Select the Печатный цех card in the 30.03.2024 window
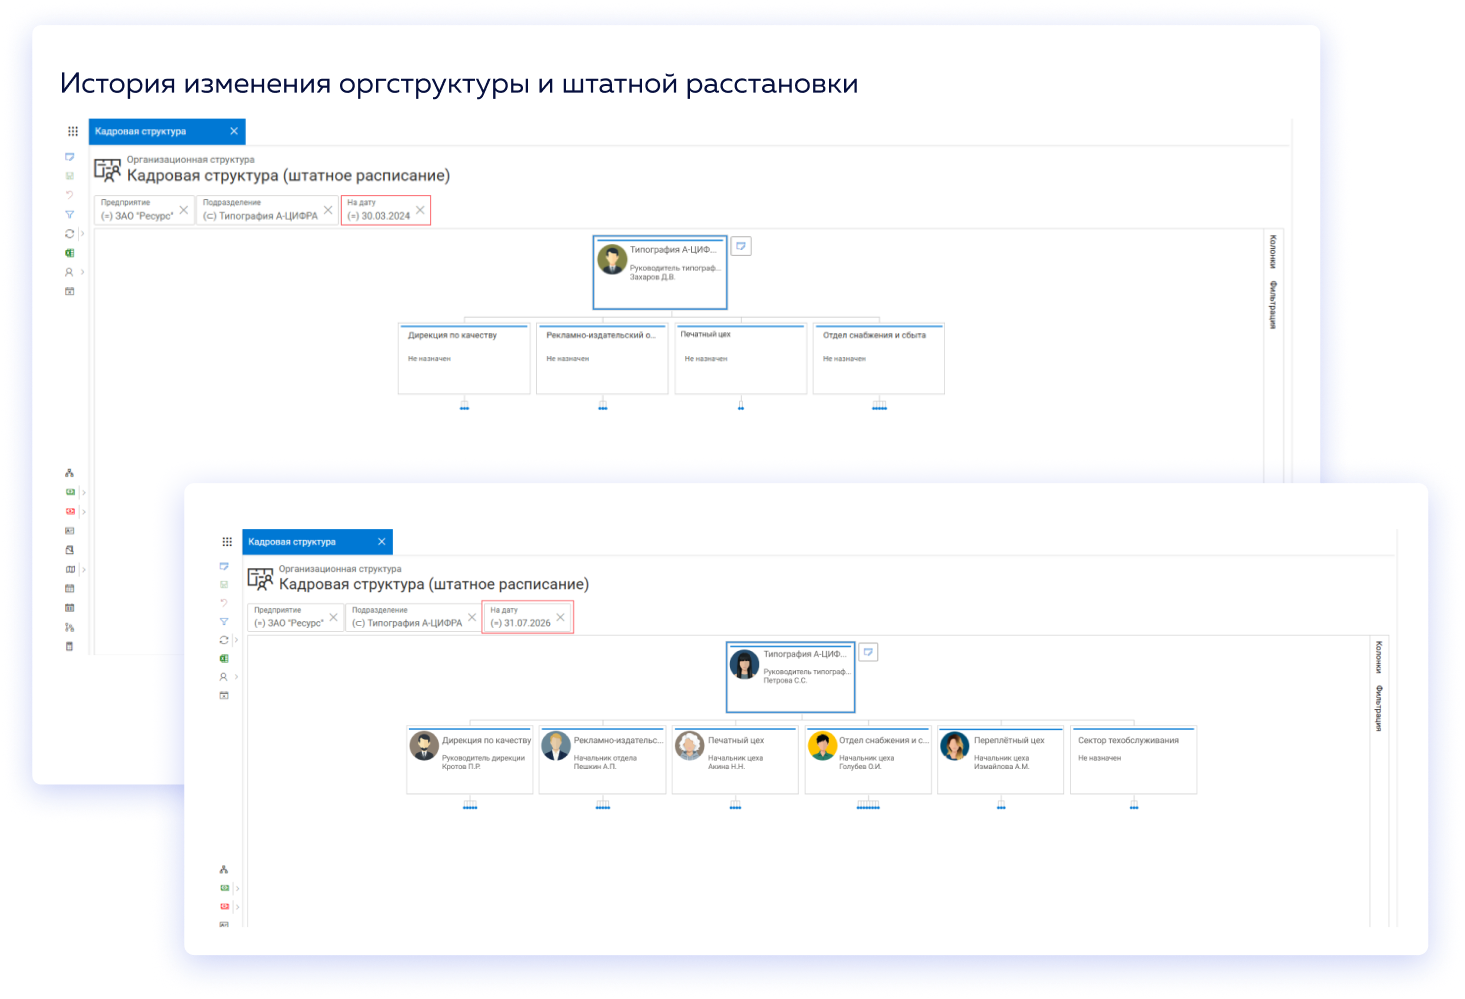This screenshot has width=1465, height=999. pyautogui.click(x=741, y=358)
